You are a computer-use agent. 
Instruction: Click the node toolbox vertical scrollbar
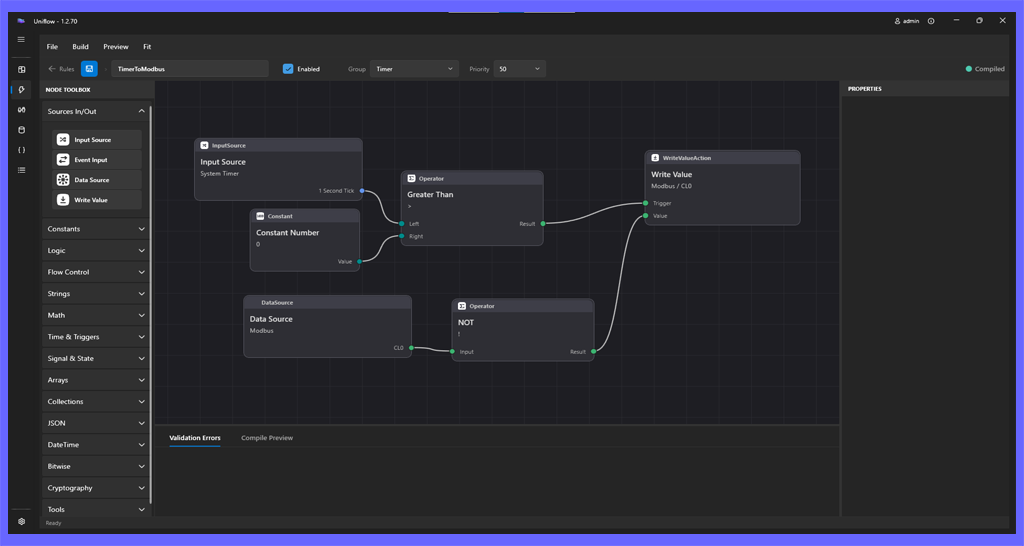tap(152, 304)
